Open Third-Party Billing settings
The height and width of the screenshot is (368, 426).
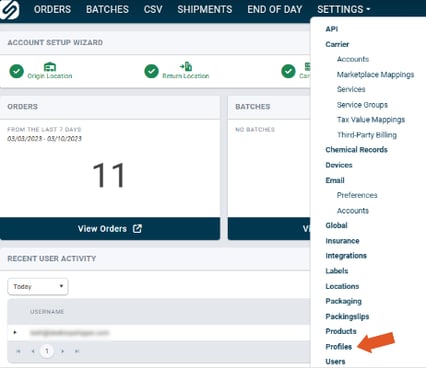tap(367, 135)
